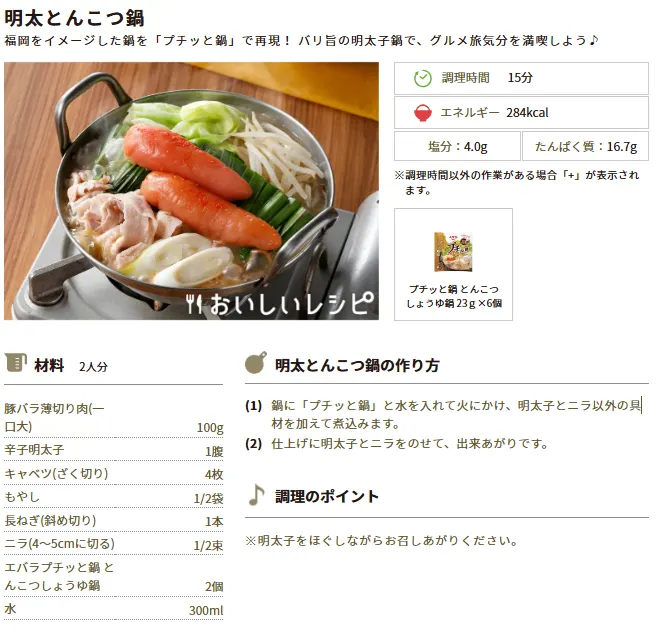Click the main 明太とんこつ鍋 recipe photo

click(x=192, y=191)
